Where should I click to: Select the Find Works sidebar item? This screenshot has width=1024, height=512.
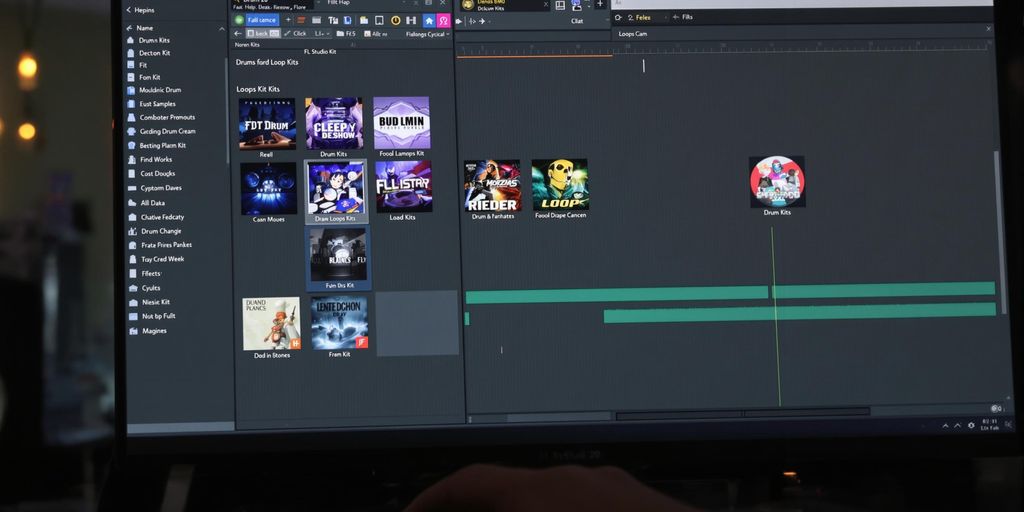[155, 159]
